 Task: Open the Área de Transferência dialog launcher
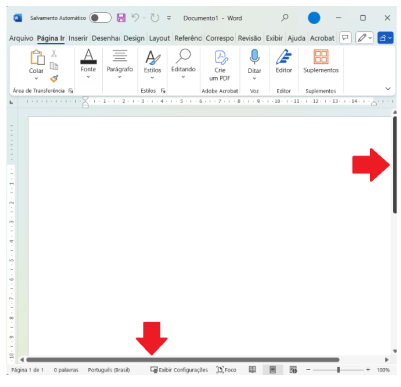tap(71, 91)
